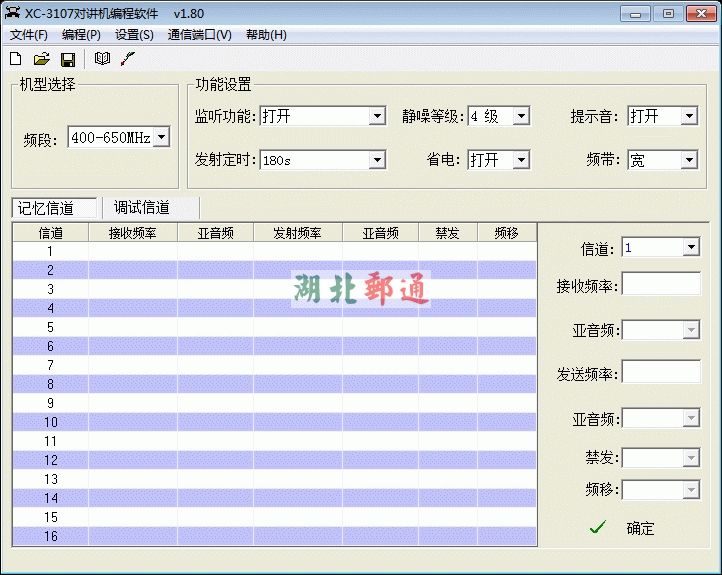Open the 发射定时 180s dropdown

click(377, 160)
